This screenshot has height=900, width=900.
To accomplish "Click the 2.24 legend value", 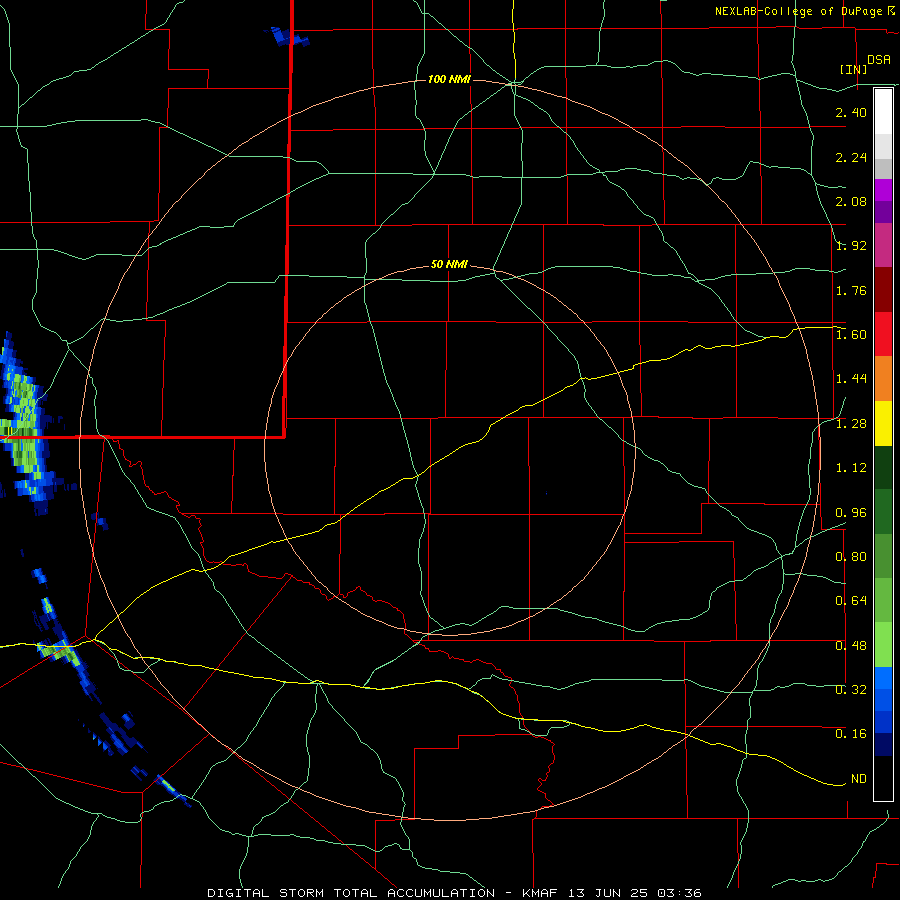I will (851, 157).
